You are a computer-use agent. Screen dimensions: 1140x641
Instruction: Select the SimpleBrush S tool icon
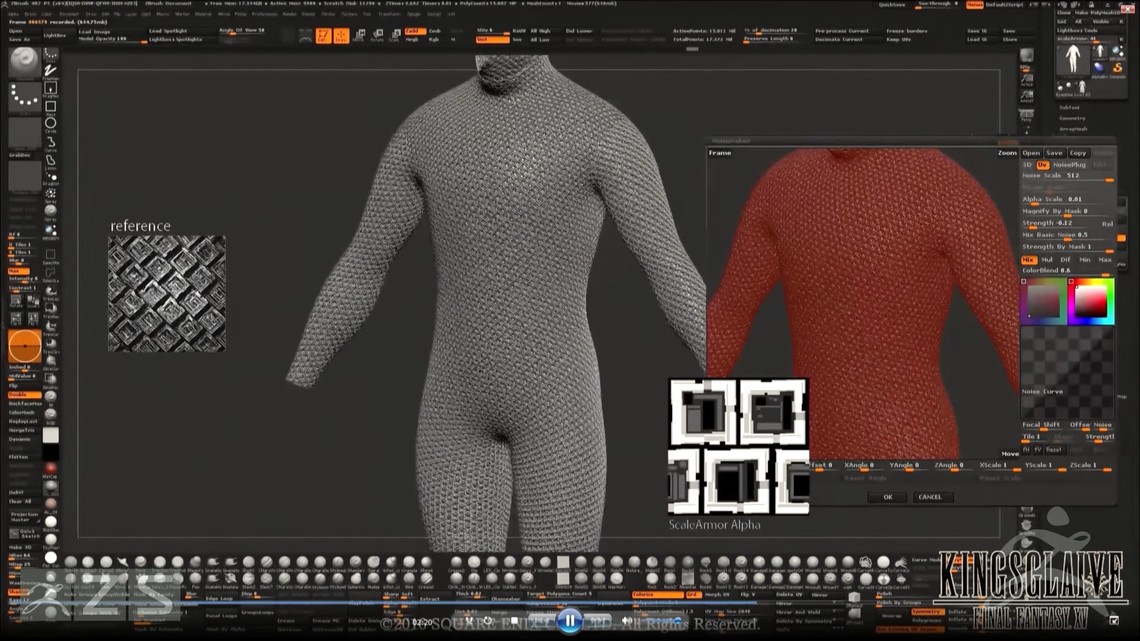(x=1117, y=68)
